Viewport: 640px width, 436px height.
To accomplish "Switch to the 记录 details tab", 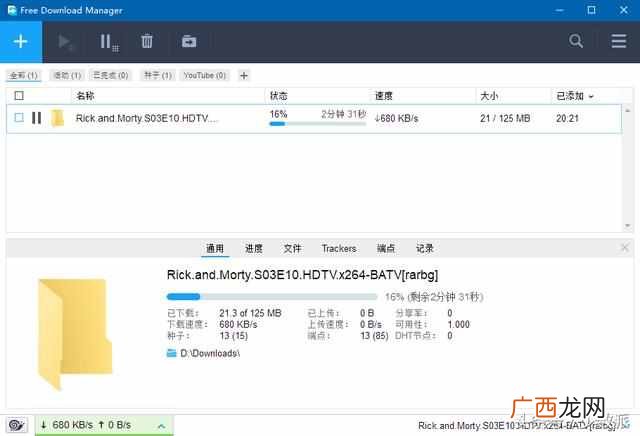I will [424, 248].
